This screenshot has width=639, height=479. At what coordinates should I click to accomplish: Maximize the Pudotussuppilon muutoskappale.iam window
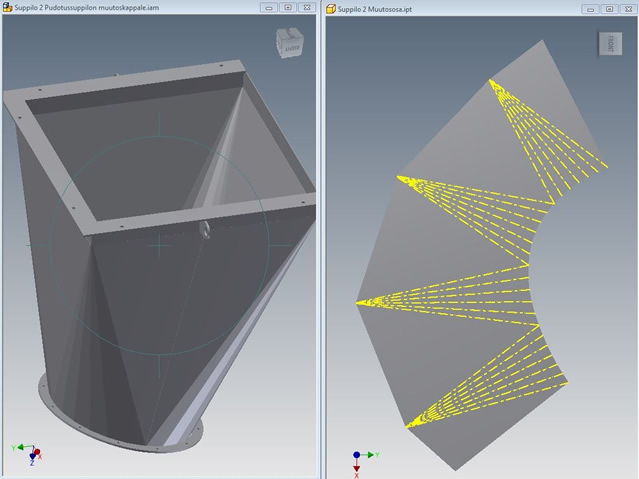[x=286, y=7]
